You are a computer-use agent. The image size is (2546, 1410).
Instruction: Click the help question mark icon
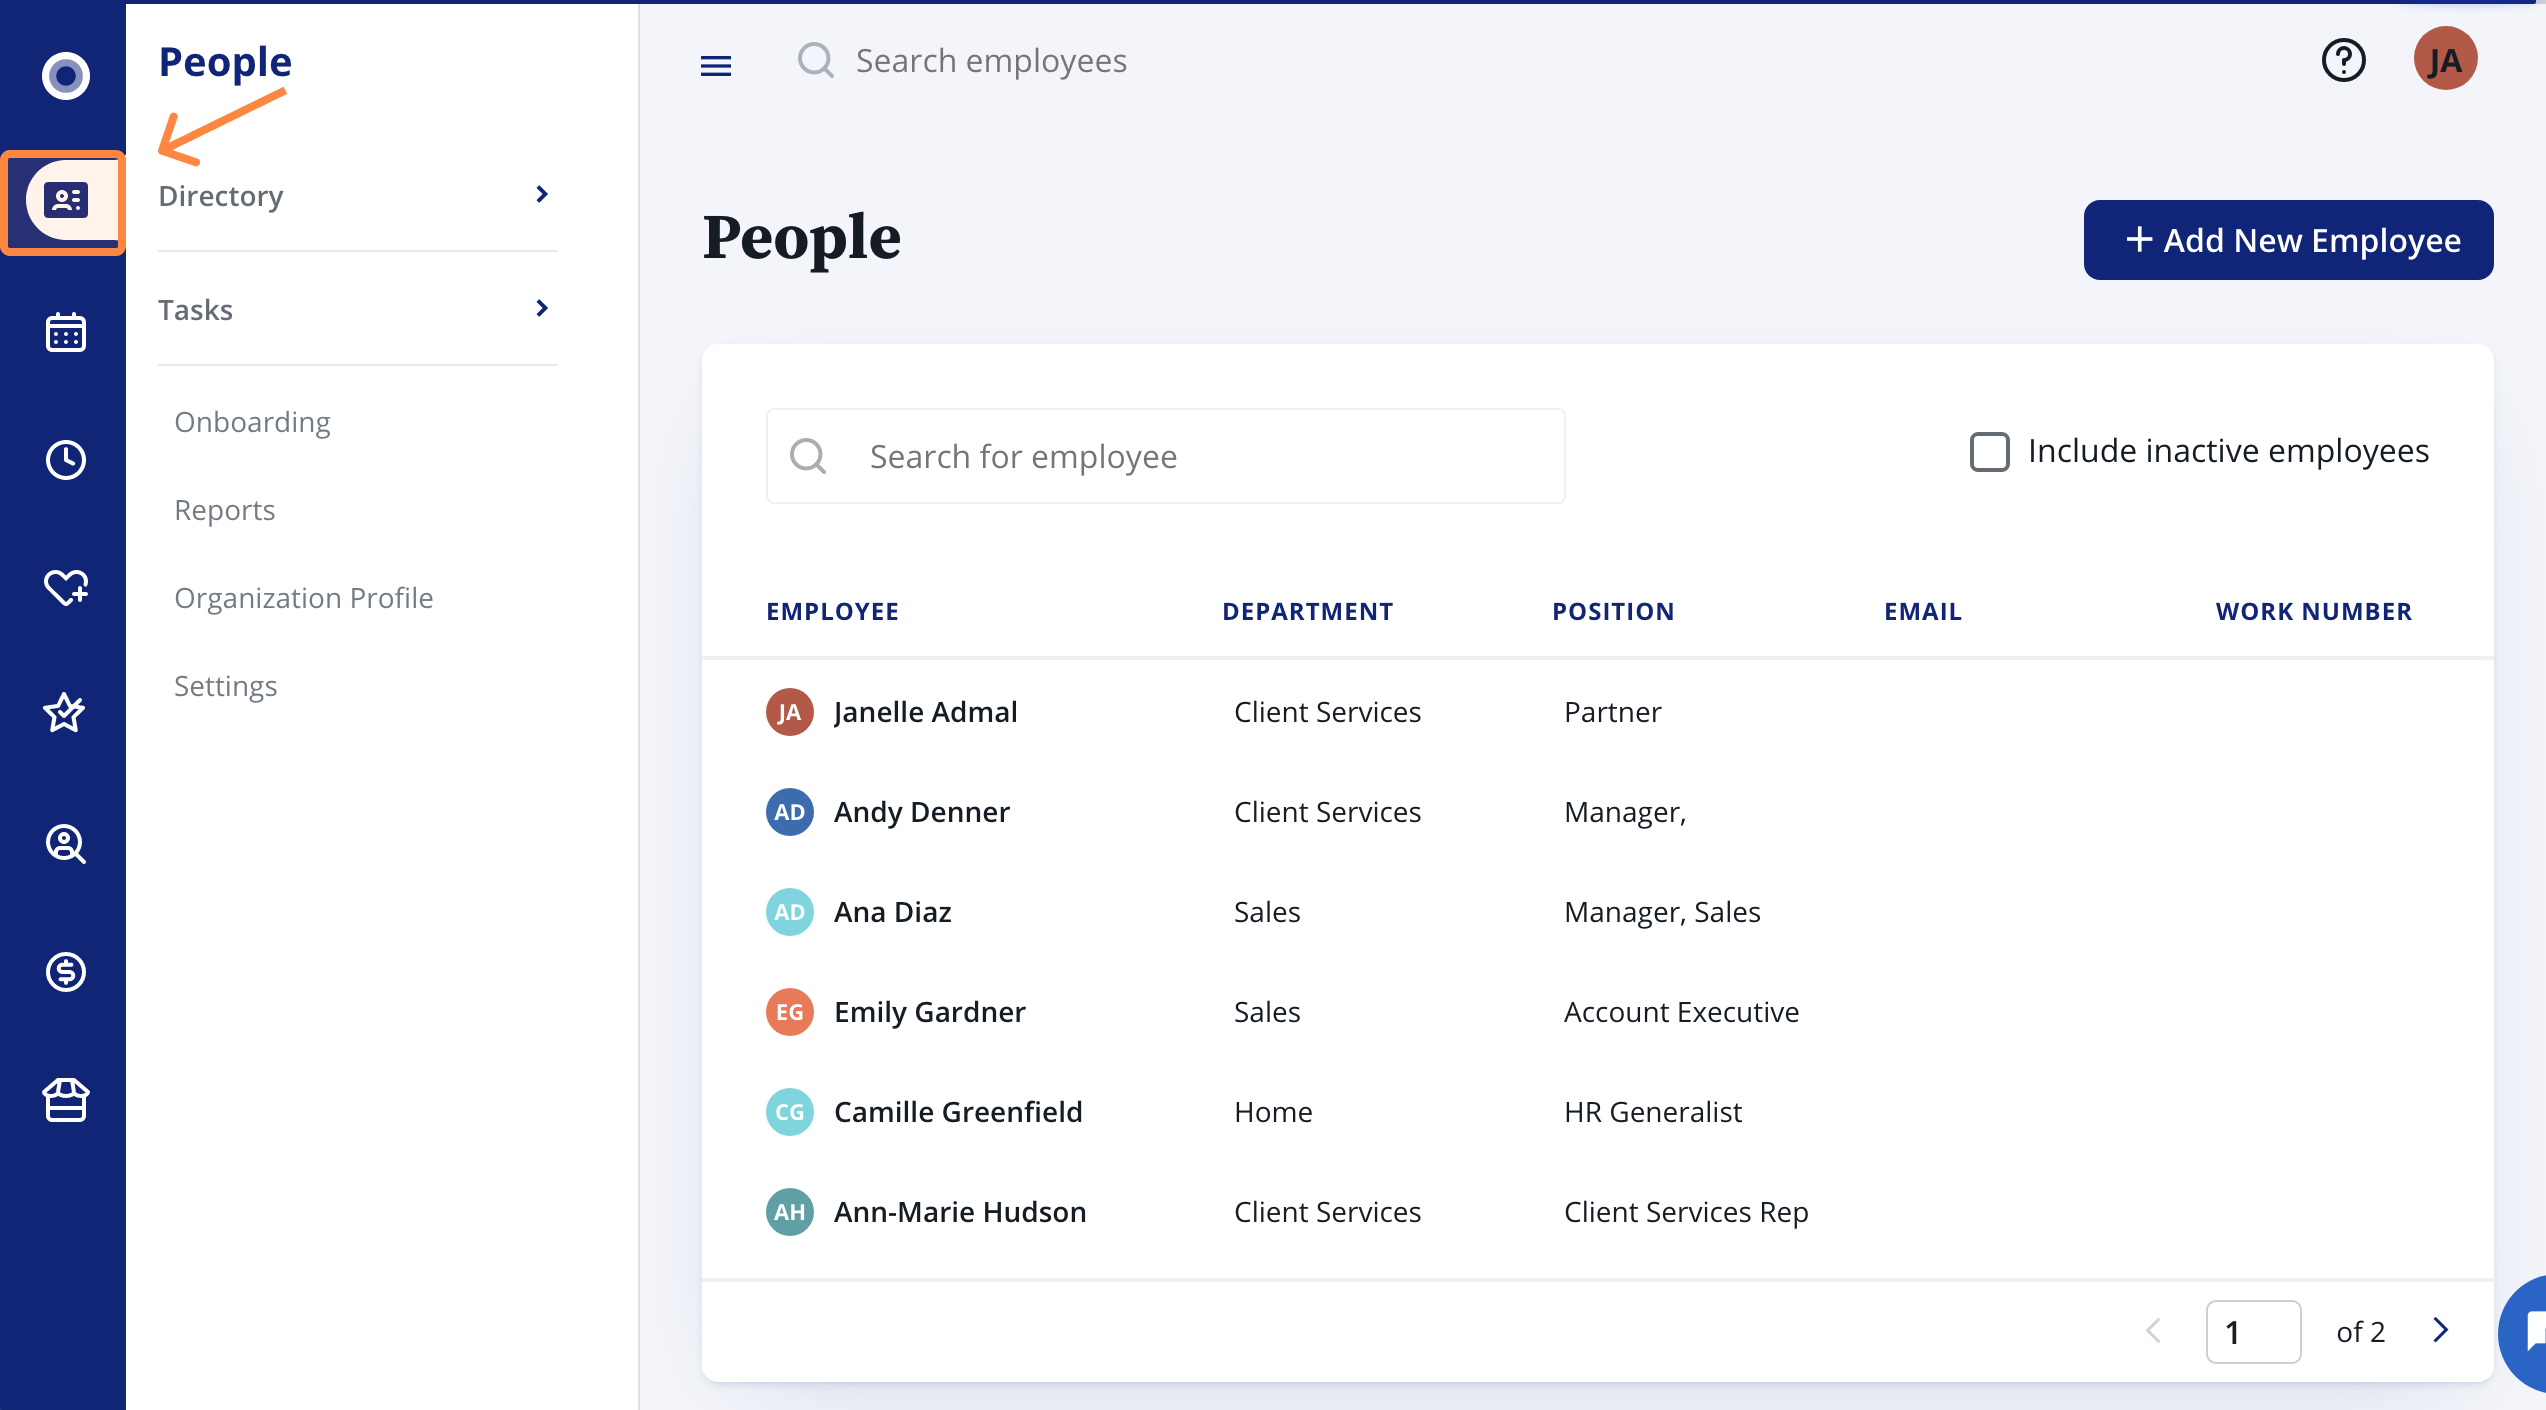tap(2343, 60)
